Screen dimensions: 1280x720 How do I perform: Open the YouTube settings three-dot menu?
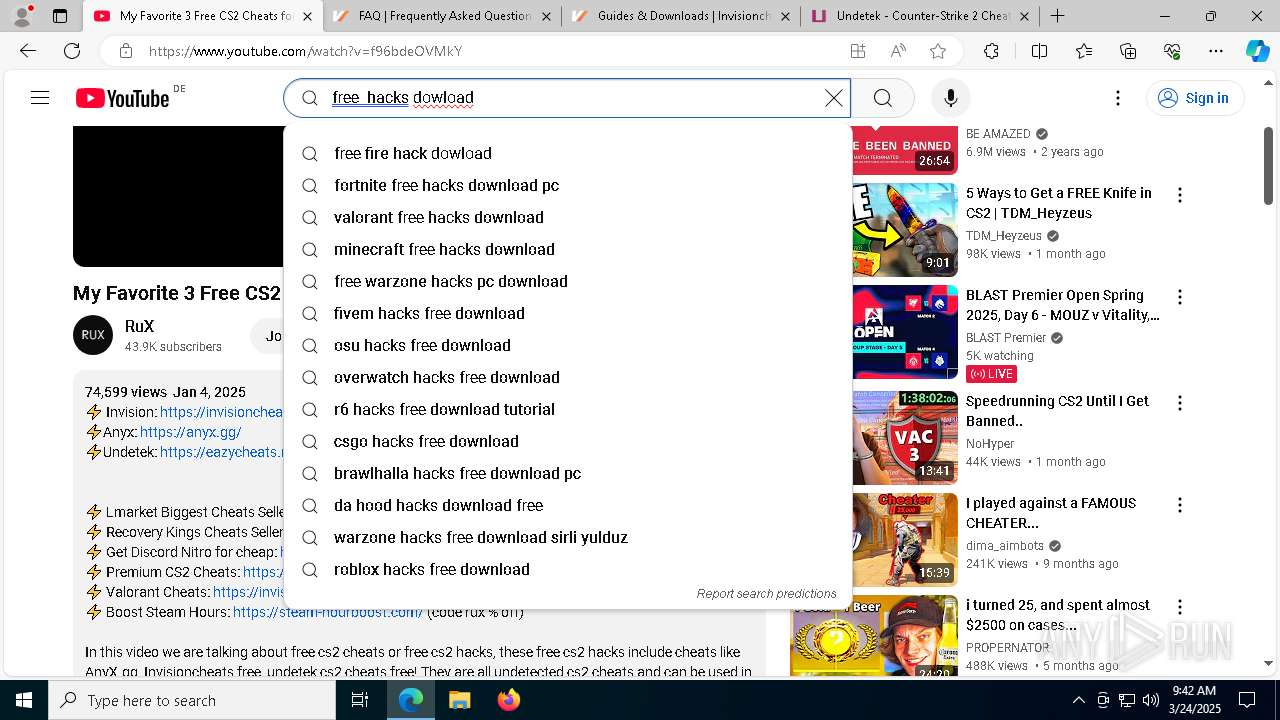[x=1118, y=98]
